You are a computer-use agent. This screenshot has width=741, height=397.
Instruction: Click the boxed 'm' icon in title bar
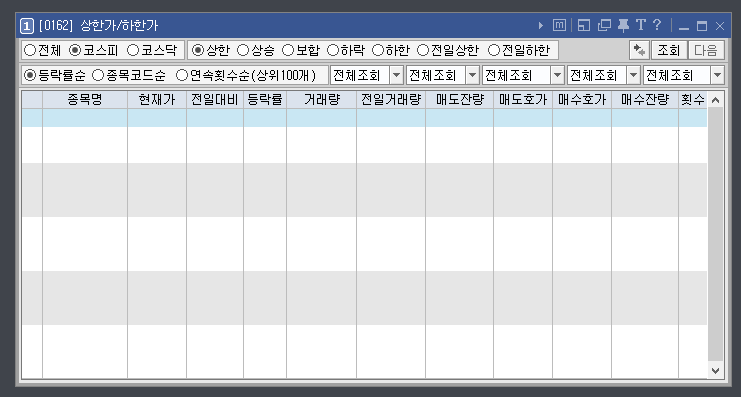click(x=560, y=26)
